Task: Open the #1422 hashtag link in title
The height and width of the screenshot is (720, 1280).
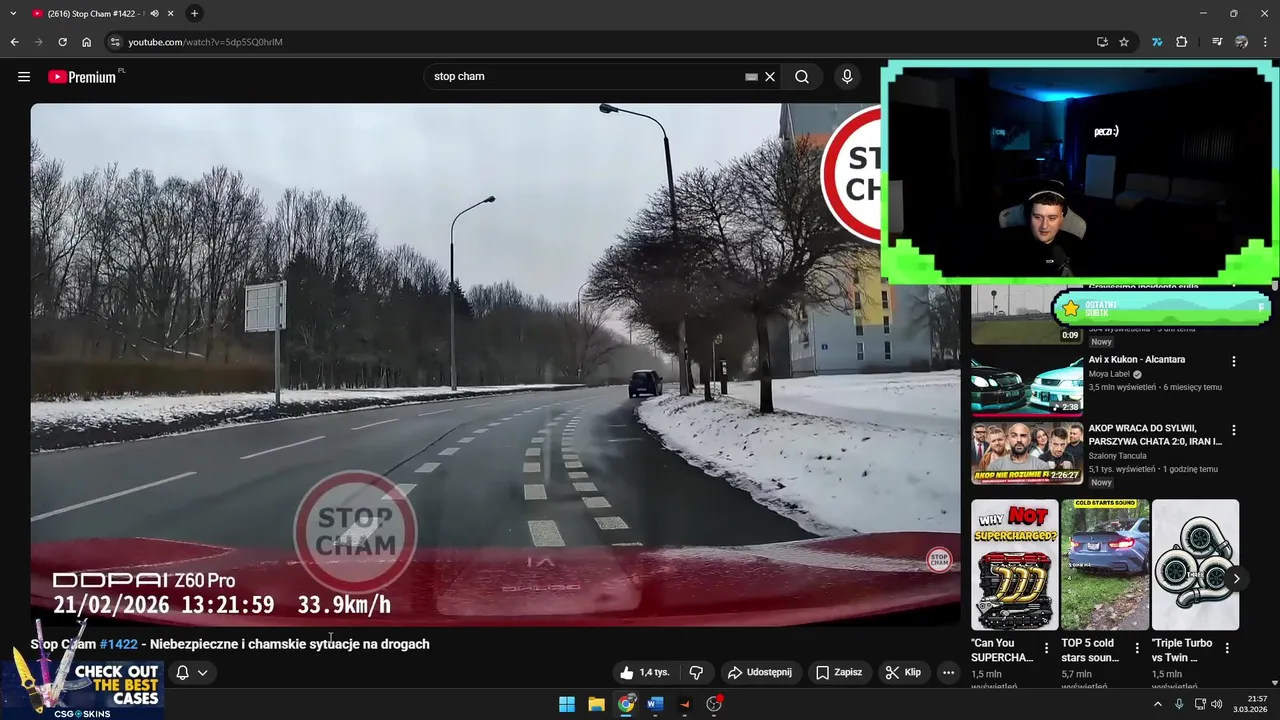Action: click(118, 644)
